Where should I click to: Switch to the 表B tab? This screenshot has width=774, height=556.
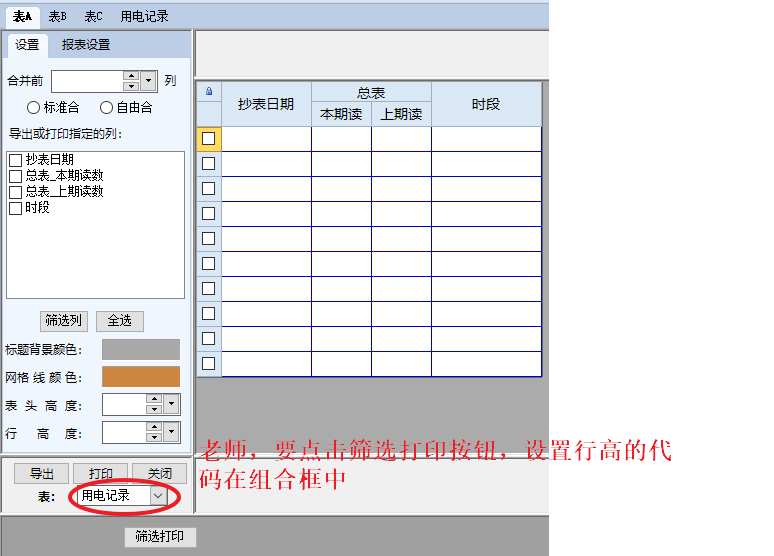[57, 17]
